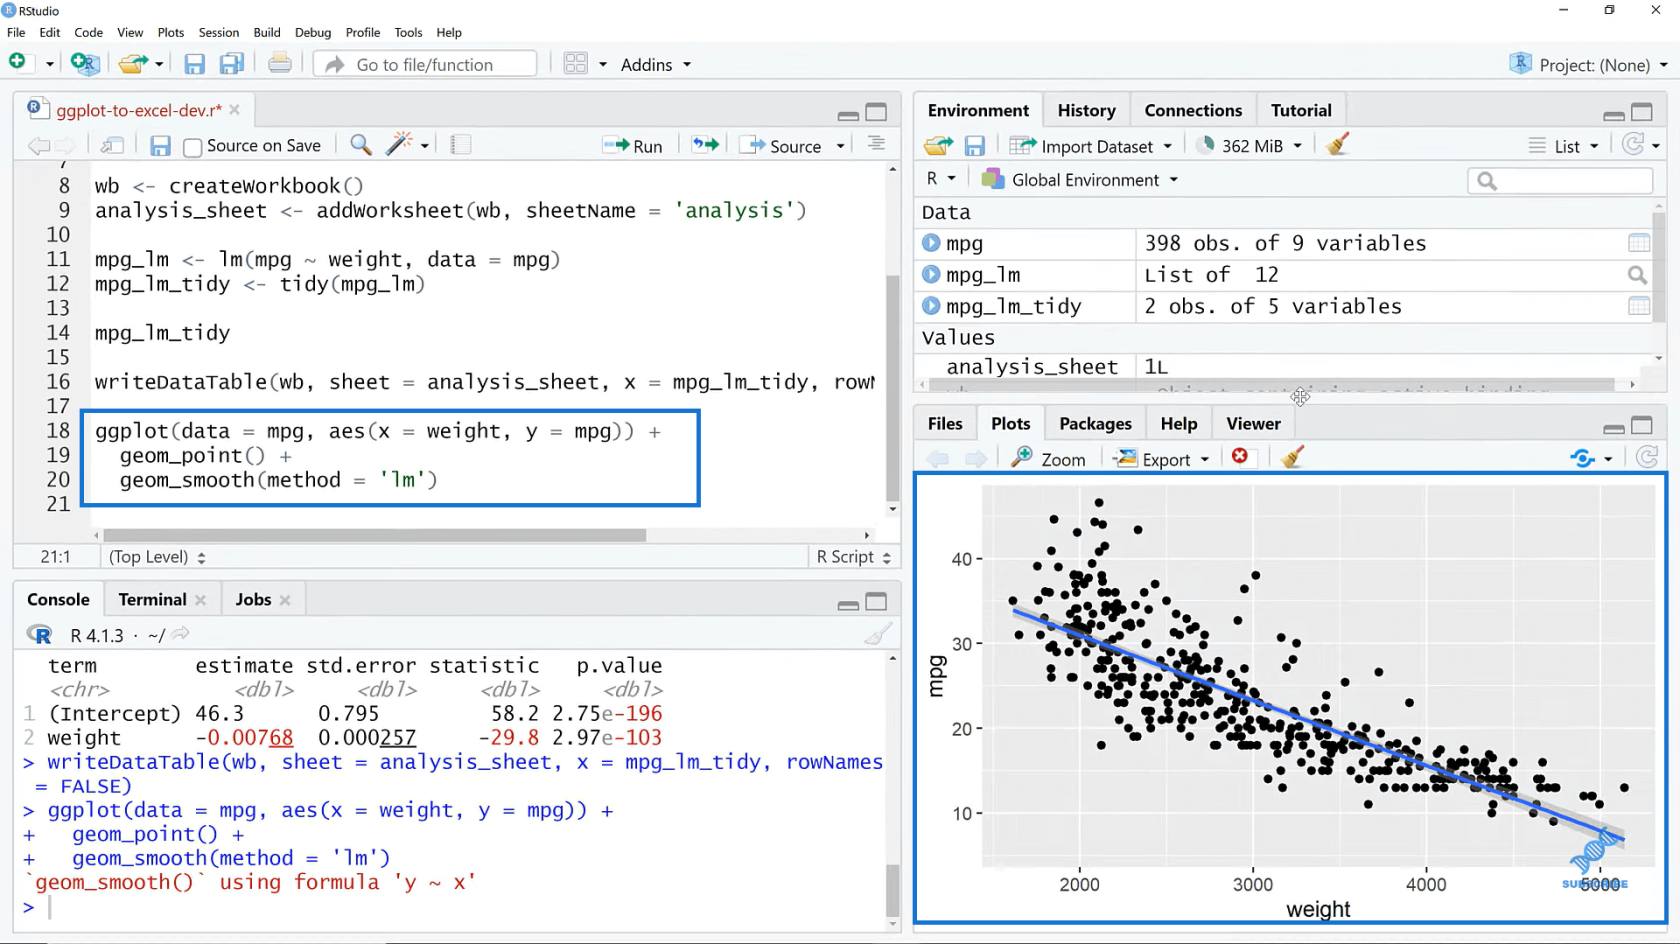Click the main toolbar Save icon
The image size is (1680, 944).
click(x=194, y=64)
